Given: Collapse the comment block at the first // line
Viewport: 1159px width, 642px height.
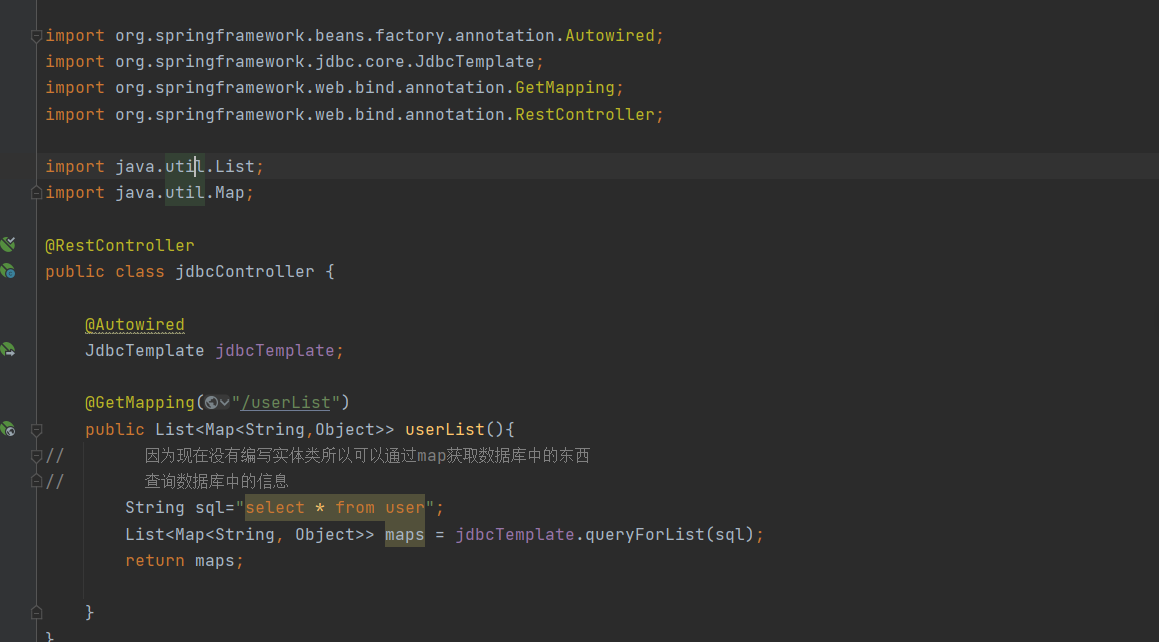Looking at the screenshot, I should point(36,456).
